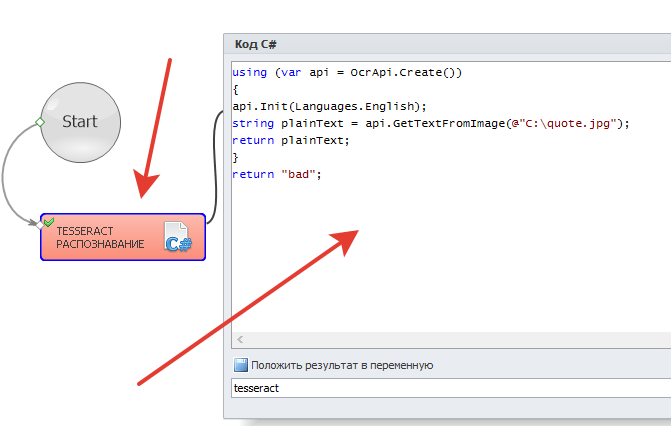Click the 'return plainText;' code line
Screen dimensions: 671x426
(291, 140)
